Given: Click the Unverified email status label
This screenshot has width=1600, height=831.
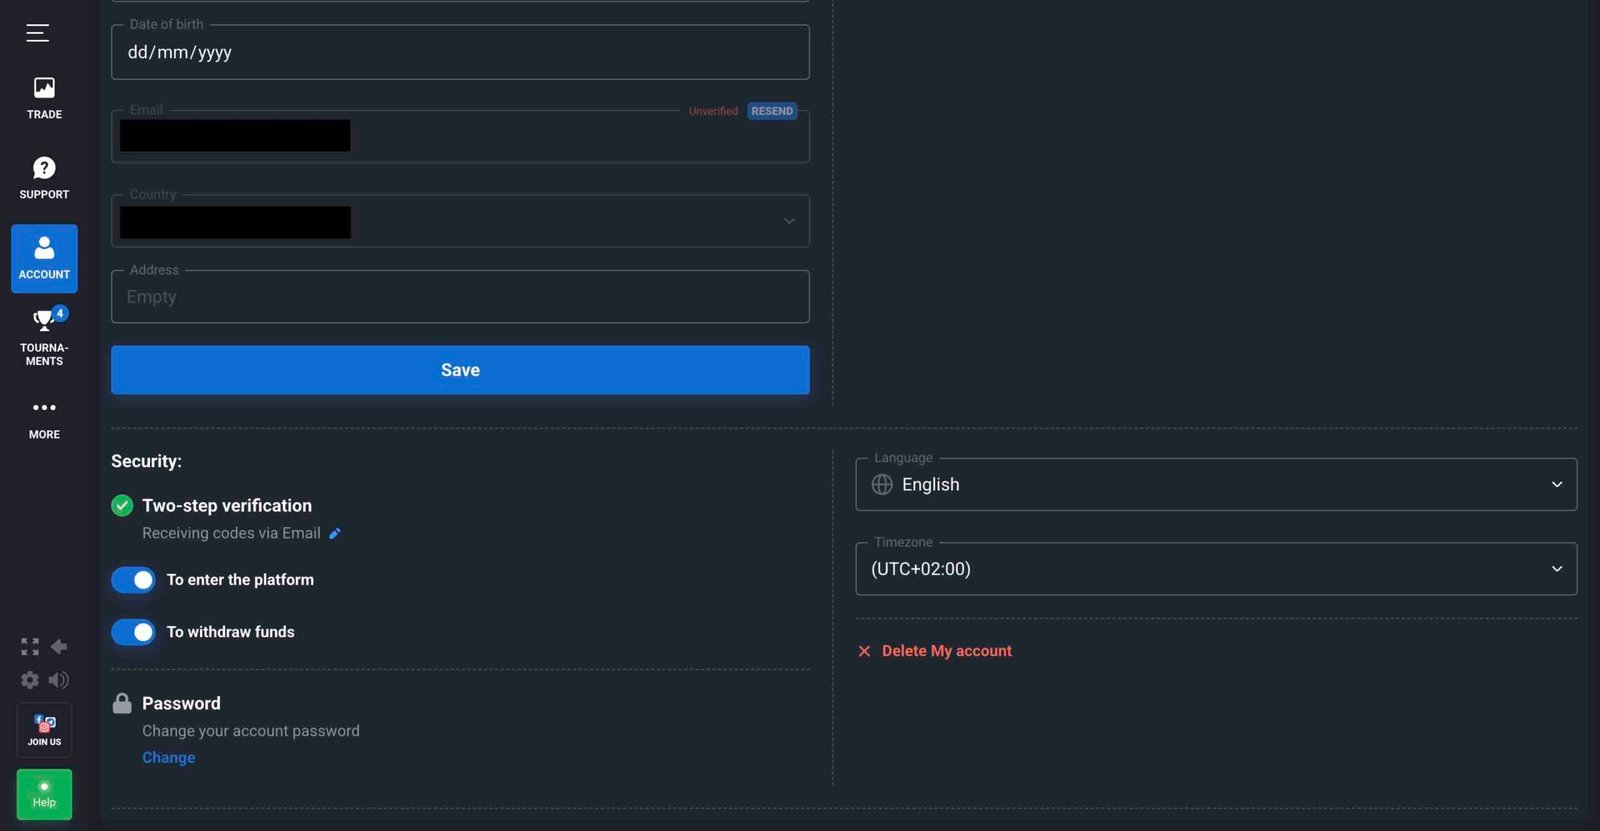Looking at the screenshot, I should click(713, 111).
